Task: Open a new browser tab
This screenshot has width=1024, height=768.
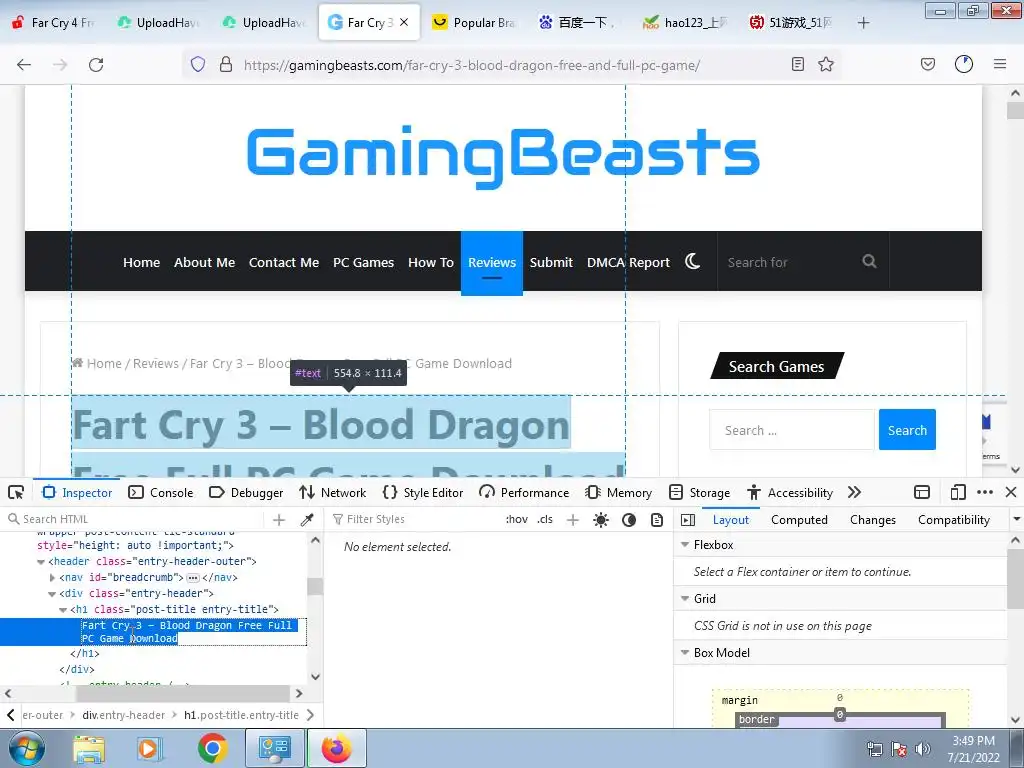Action: tap(863, 23)
